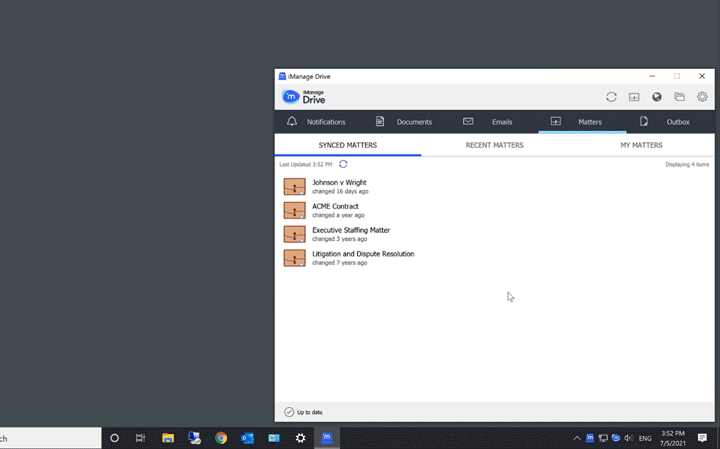Open the folders icon in header
720x449 pixels.
point(680,97)
